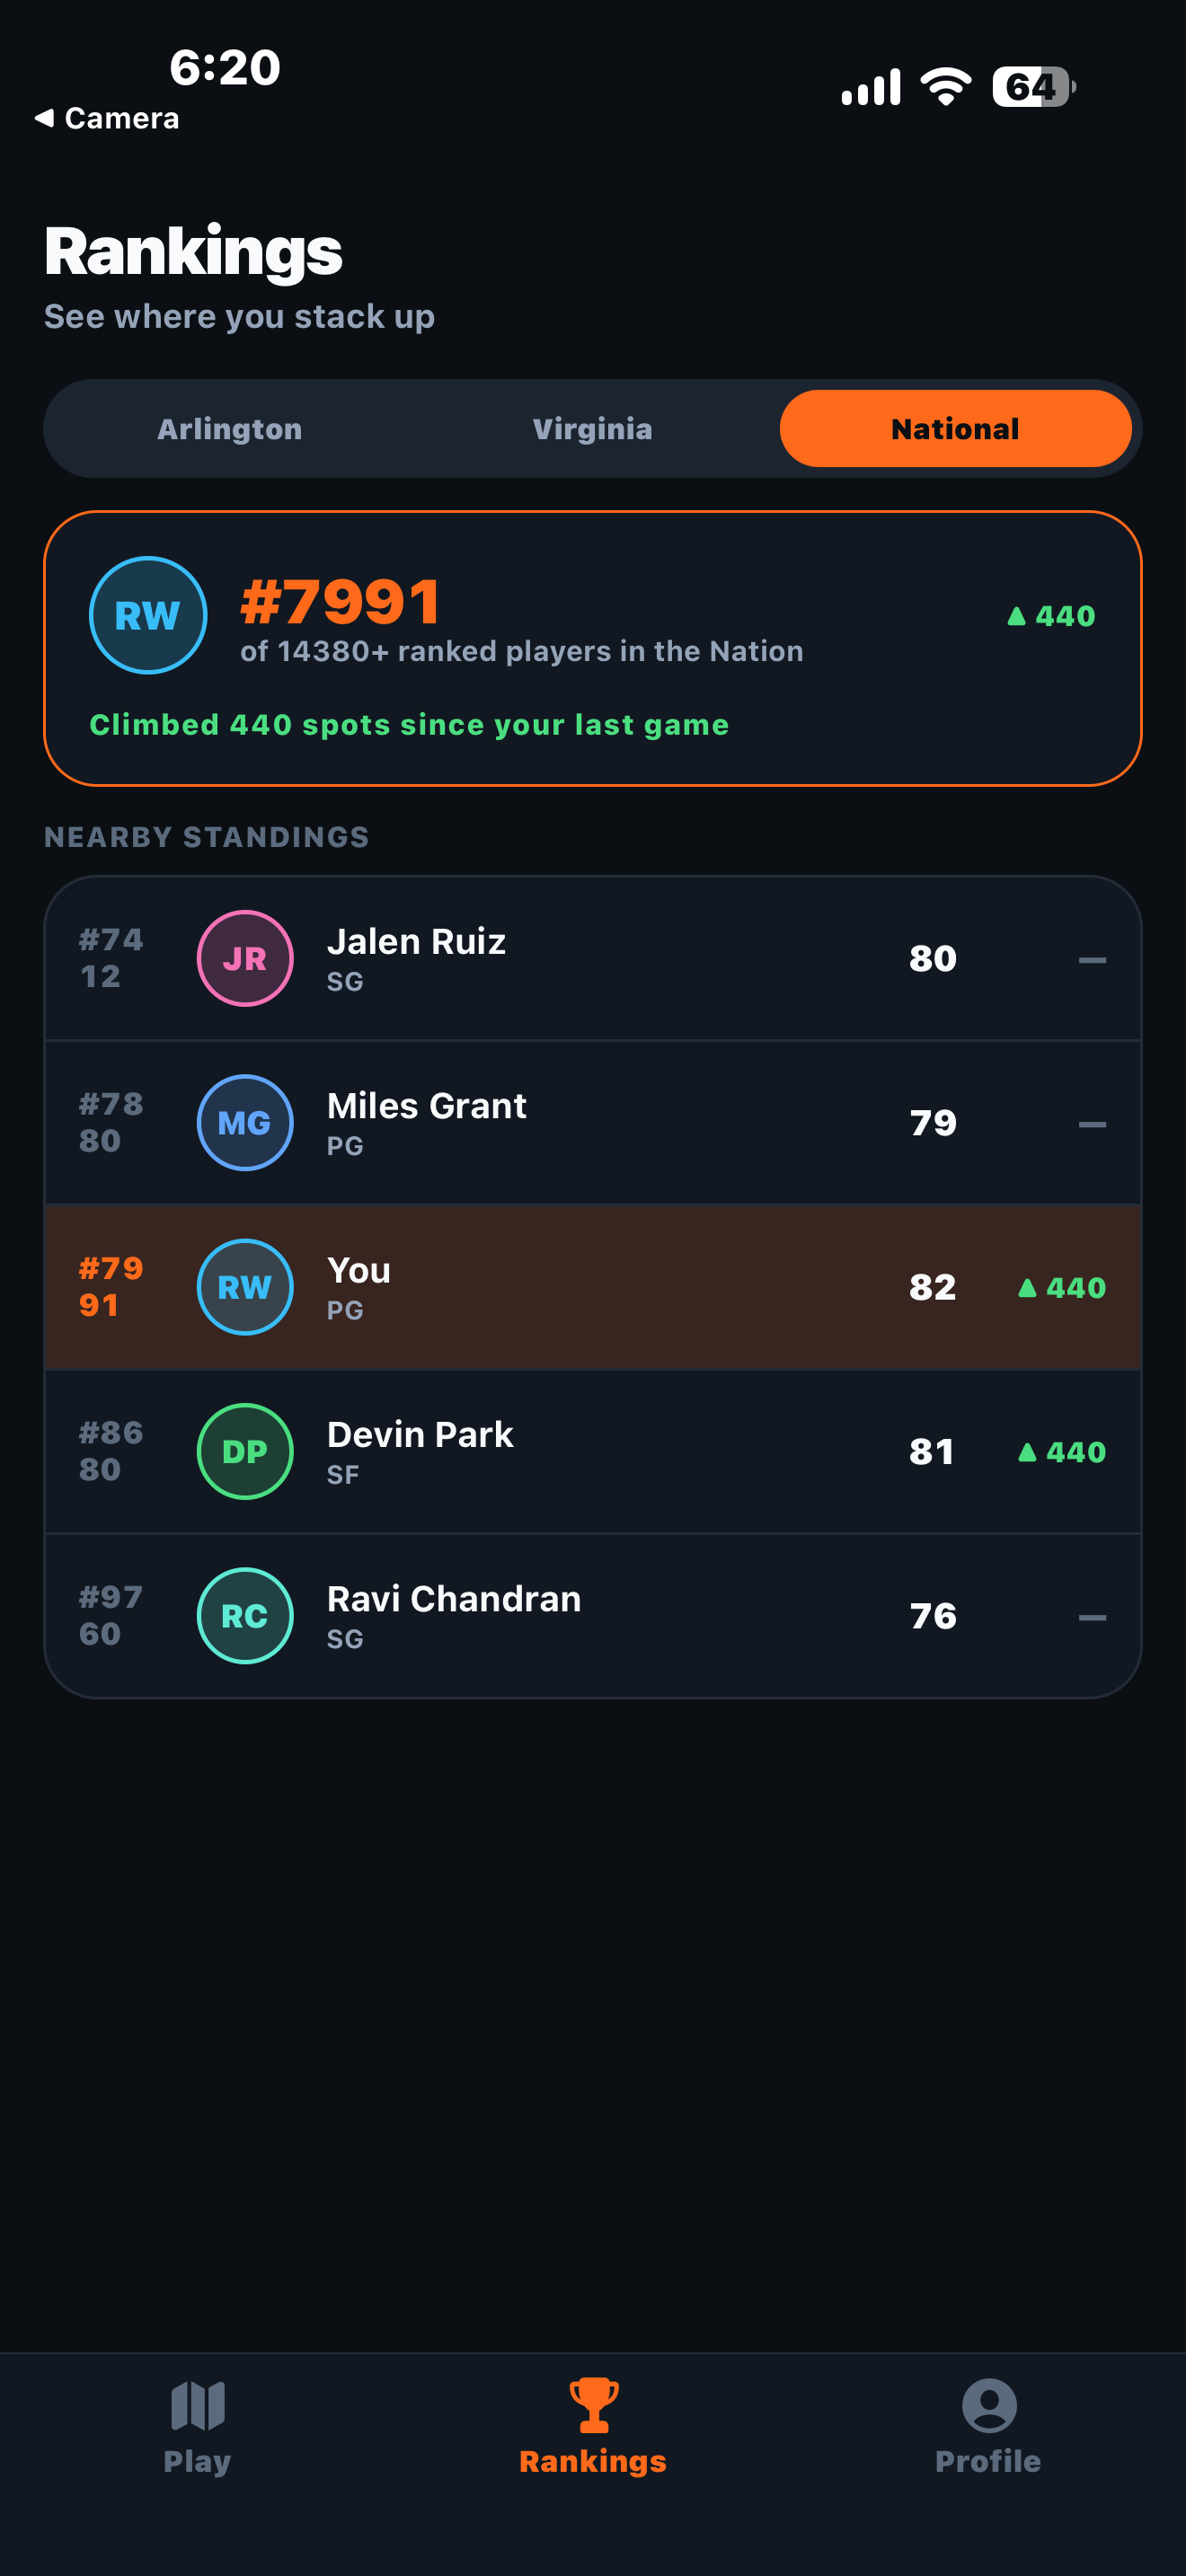Open Jalen Ruiz's player row
The width and height of the screenshot is (1186, 2576).
click(x=593, y=958)
